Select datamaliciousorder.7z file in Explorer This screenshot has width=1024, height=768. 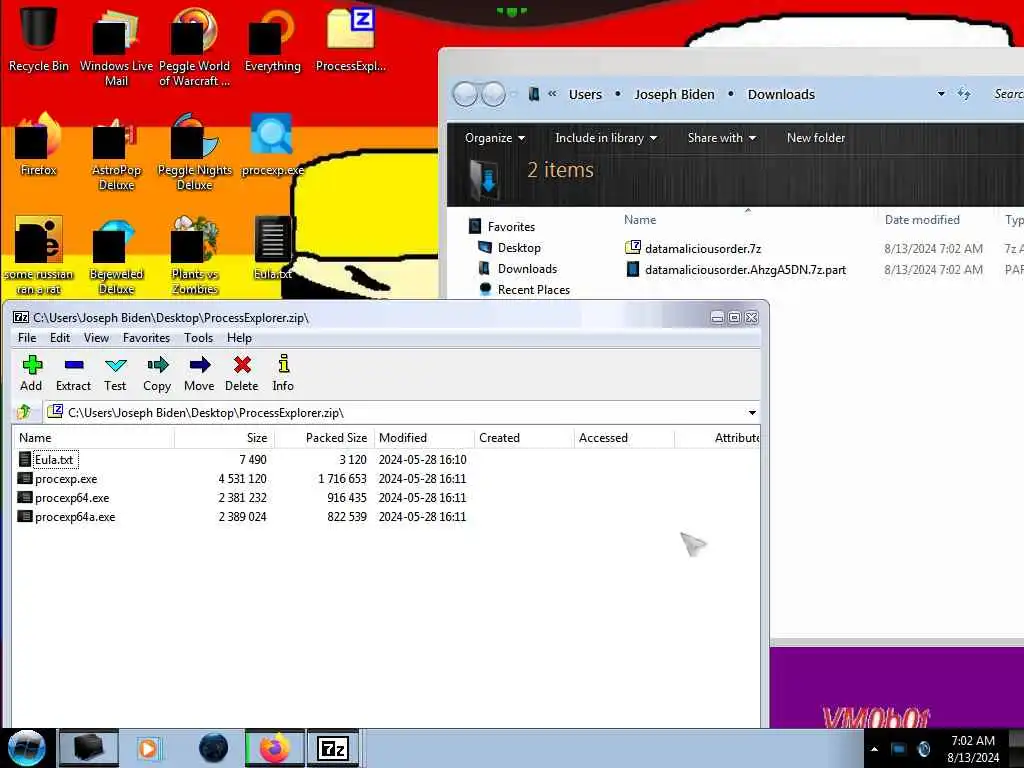(x=693, y=248)
